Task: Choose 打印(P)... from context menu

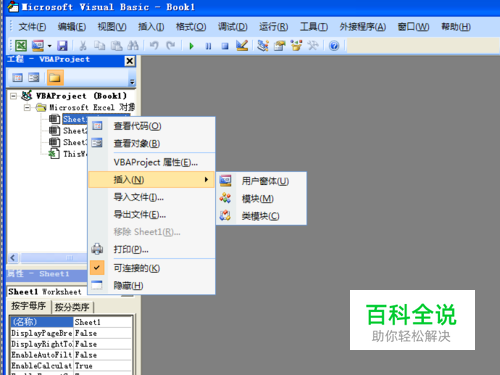Action: coord(152,249)
